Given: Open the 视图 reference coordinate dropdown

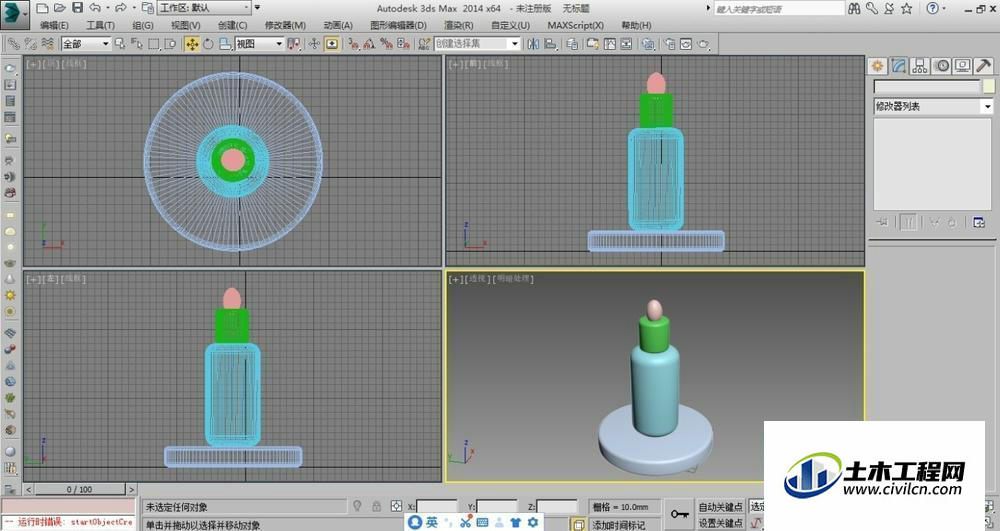Looking at the screenshot, I should point(259,43).
